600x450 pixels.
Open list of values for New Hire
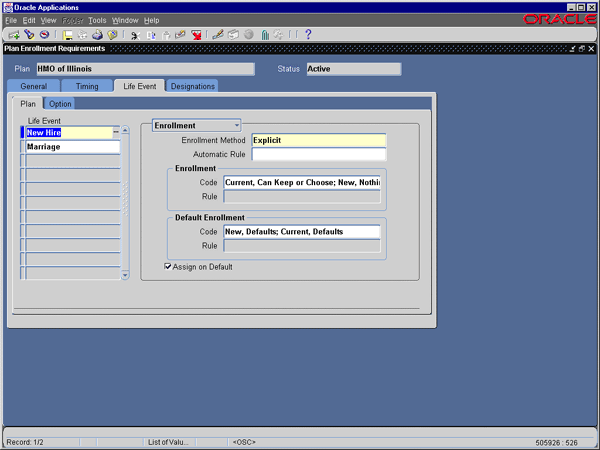coord(116,132)
